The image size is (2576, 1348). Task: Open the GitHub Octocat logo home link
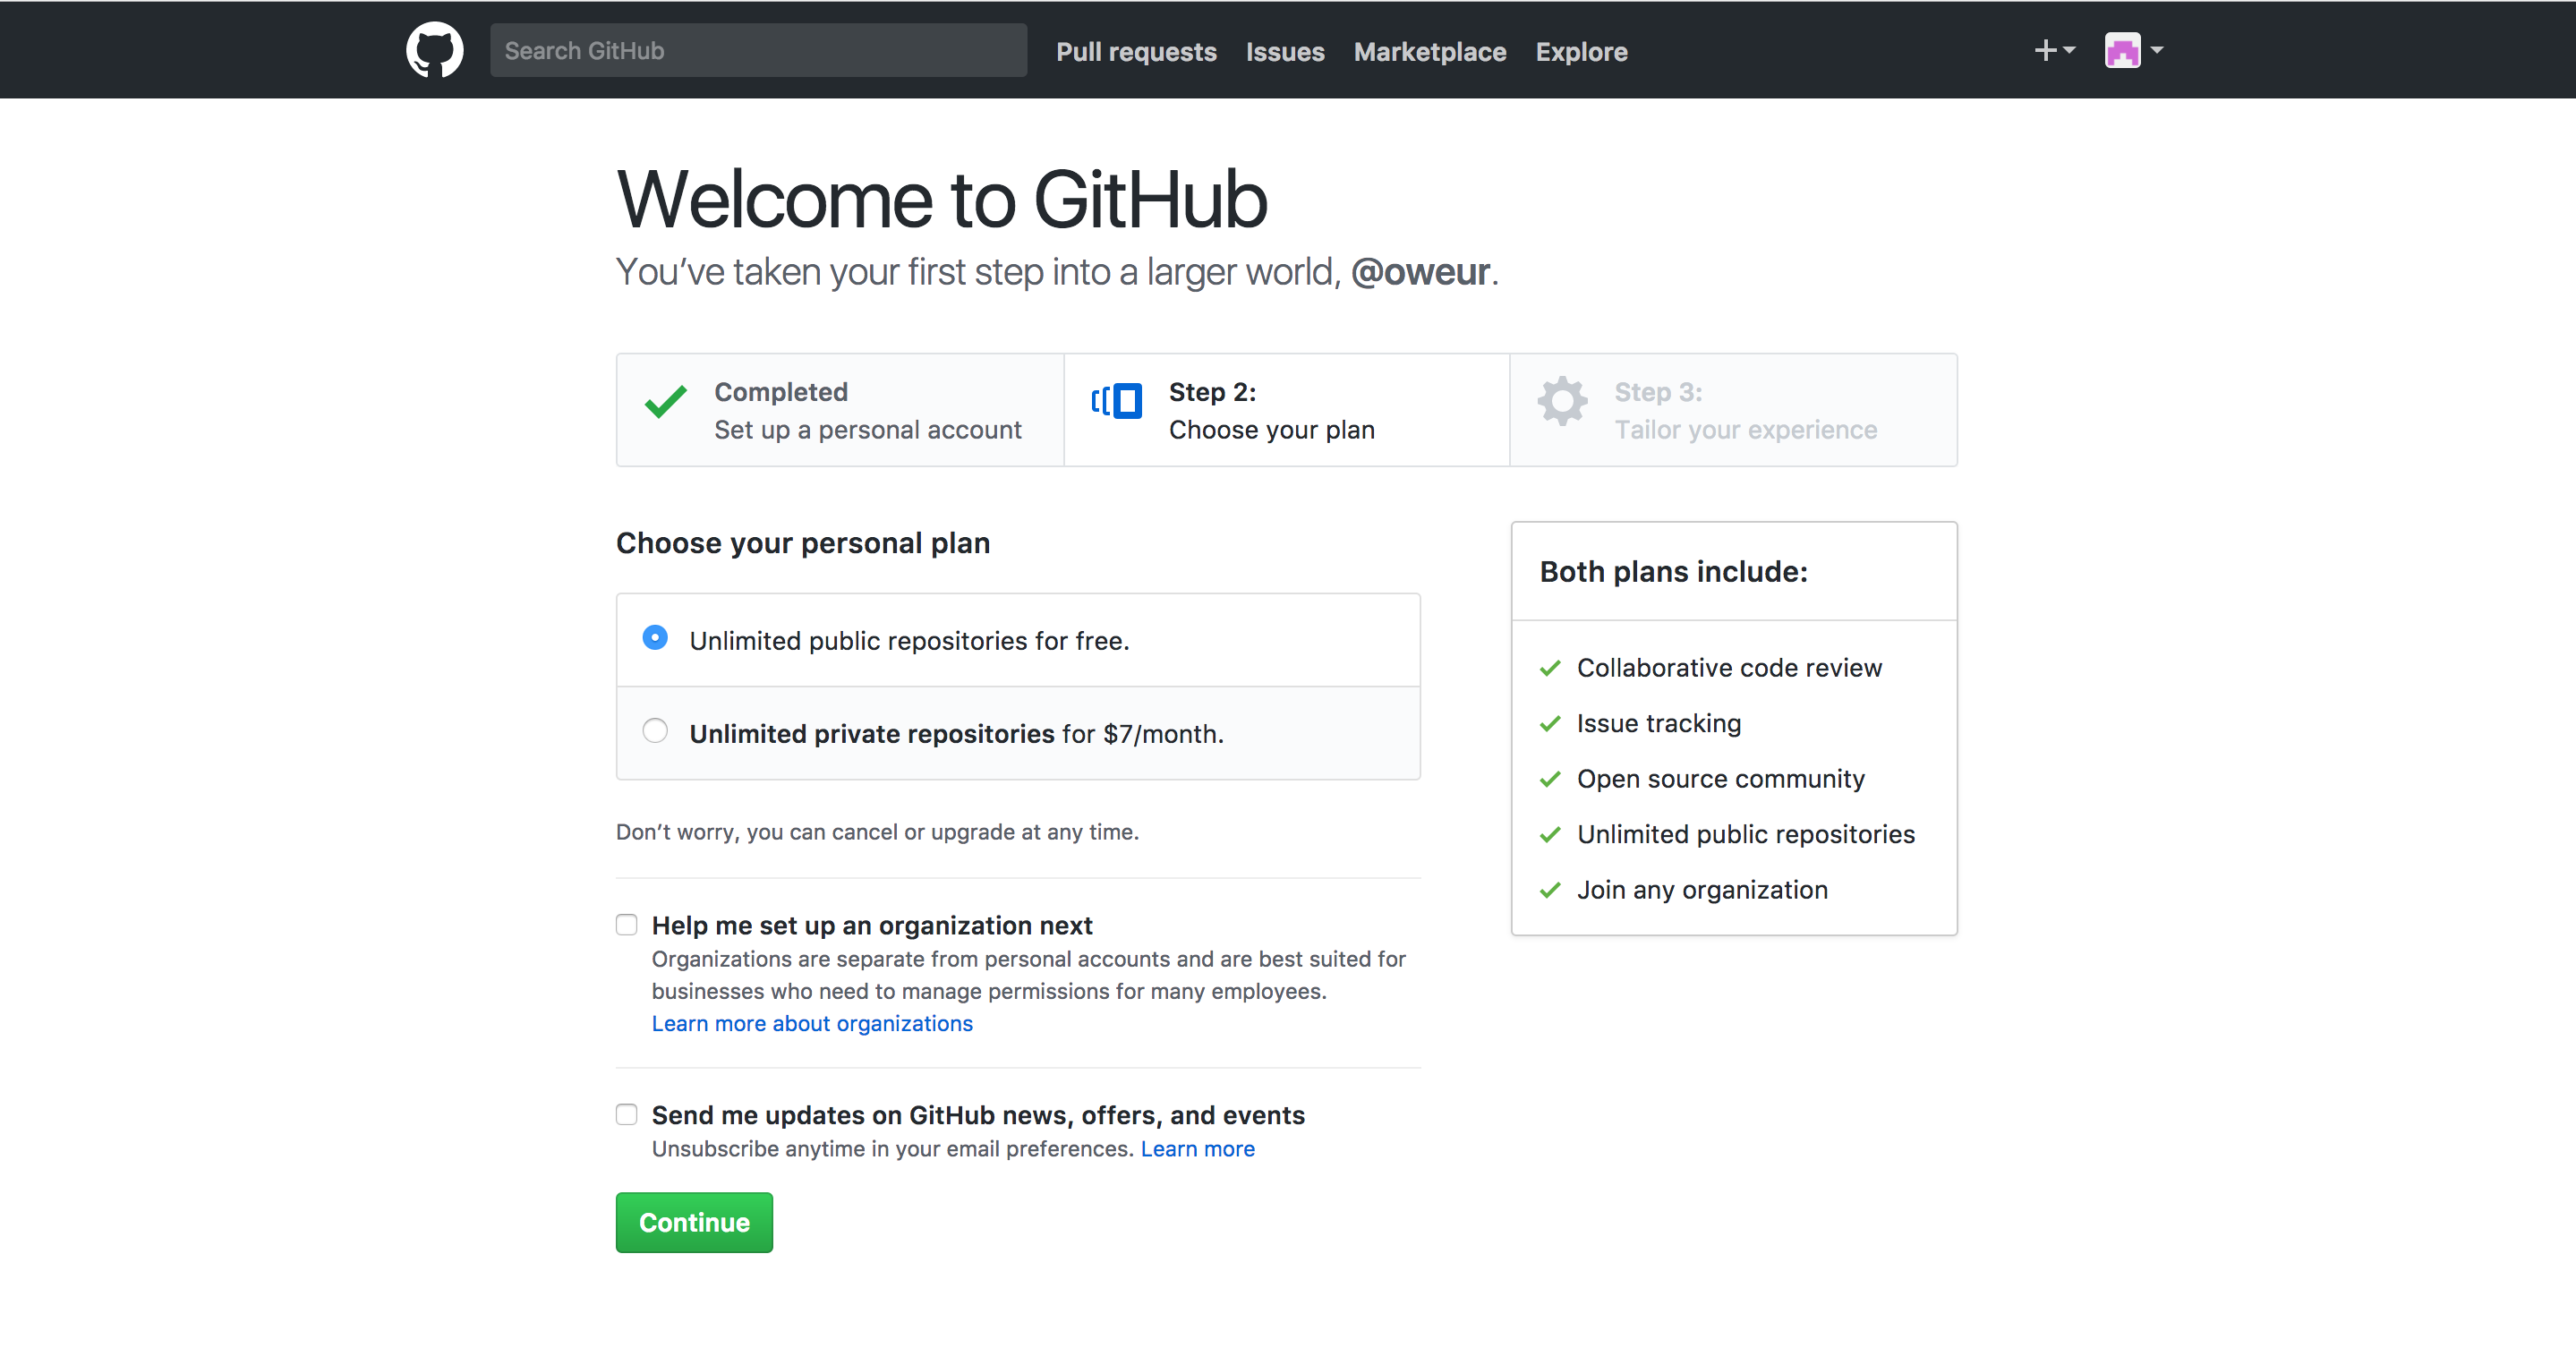(434, 50)
